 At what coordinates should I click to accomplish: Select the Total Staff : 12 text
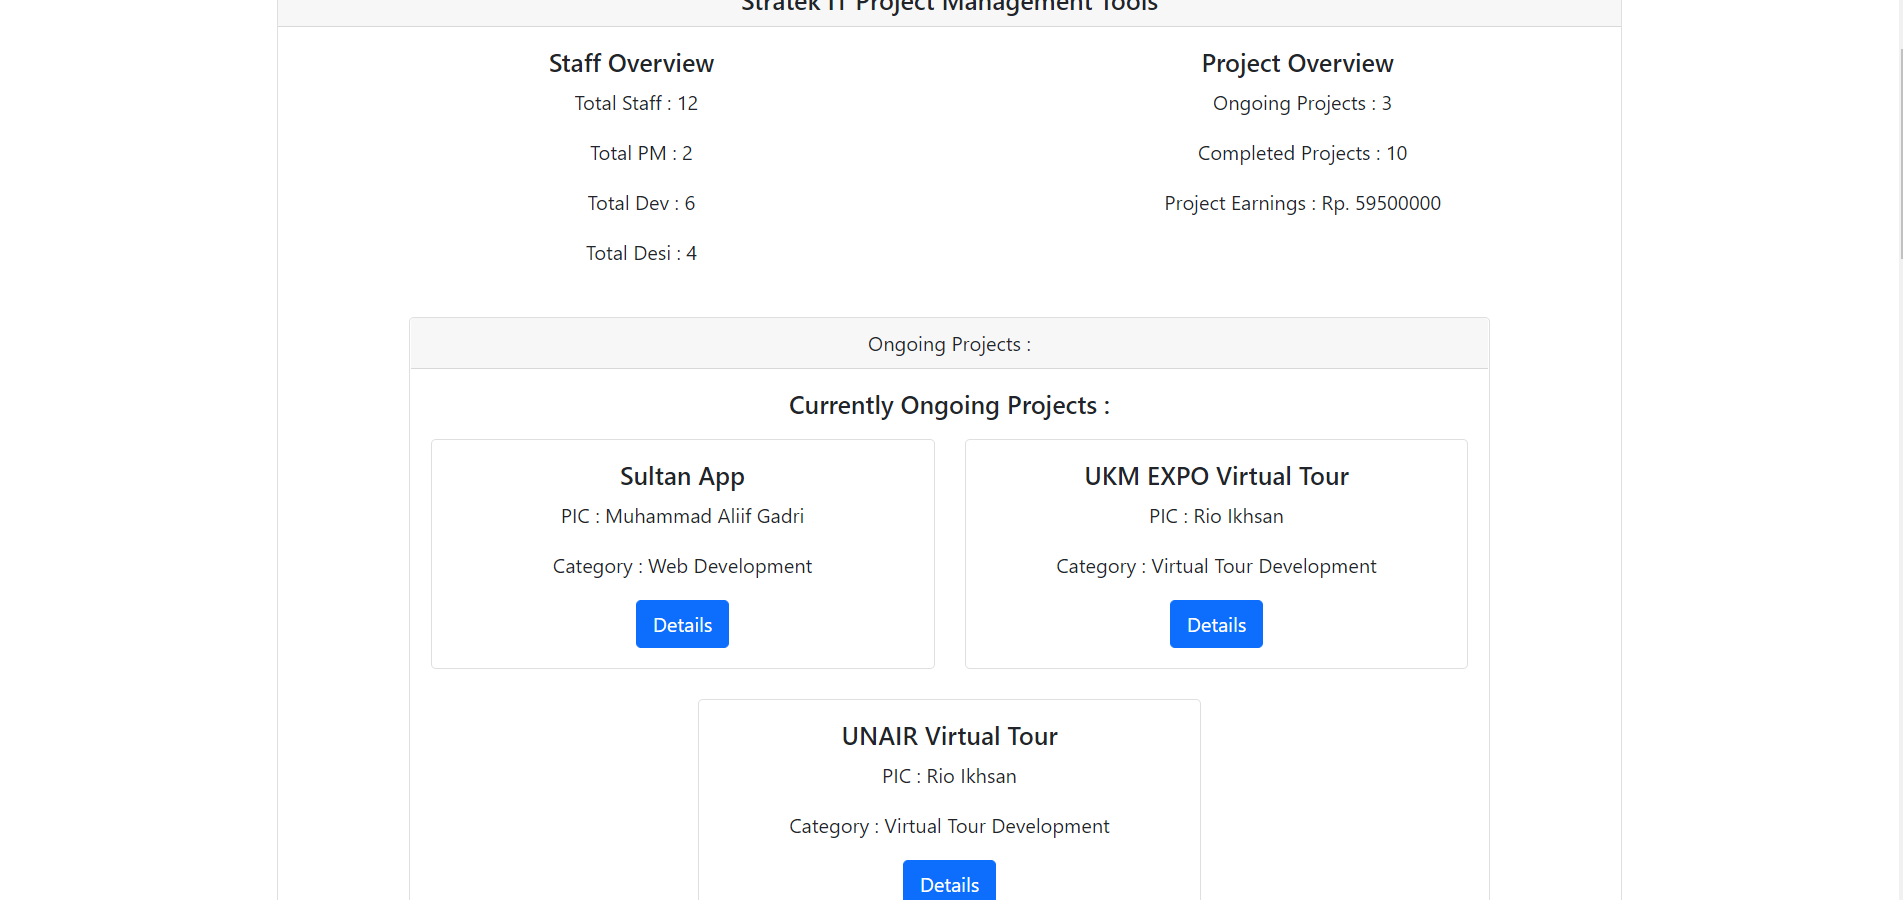coord(636,103)
